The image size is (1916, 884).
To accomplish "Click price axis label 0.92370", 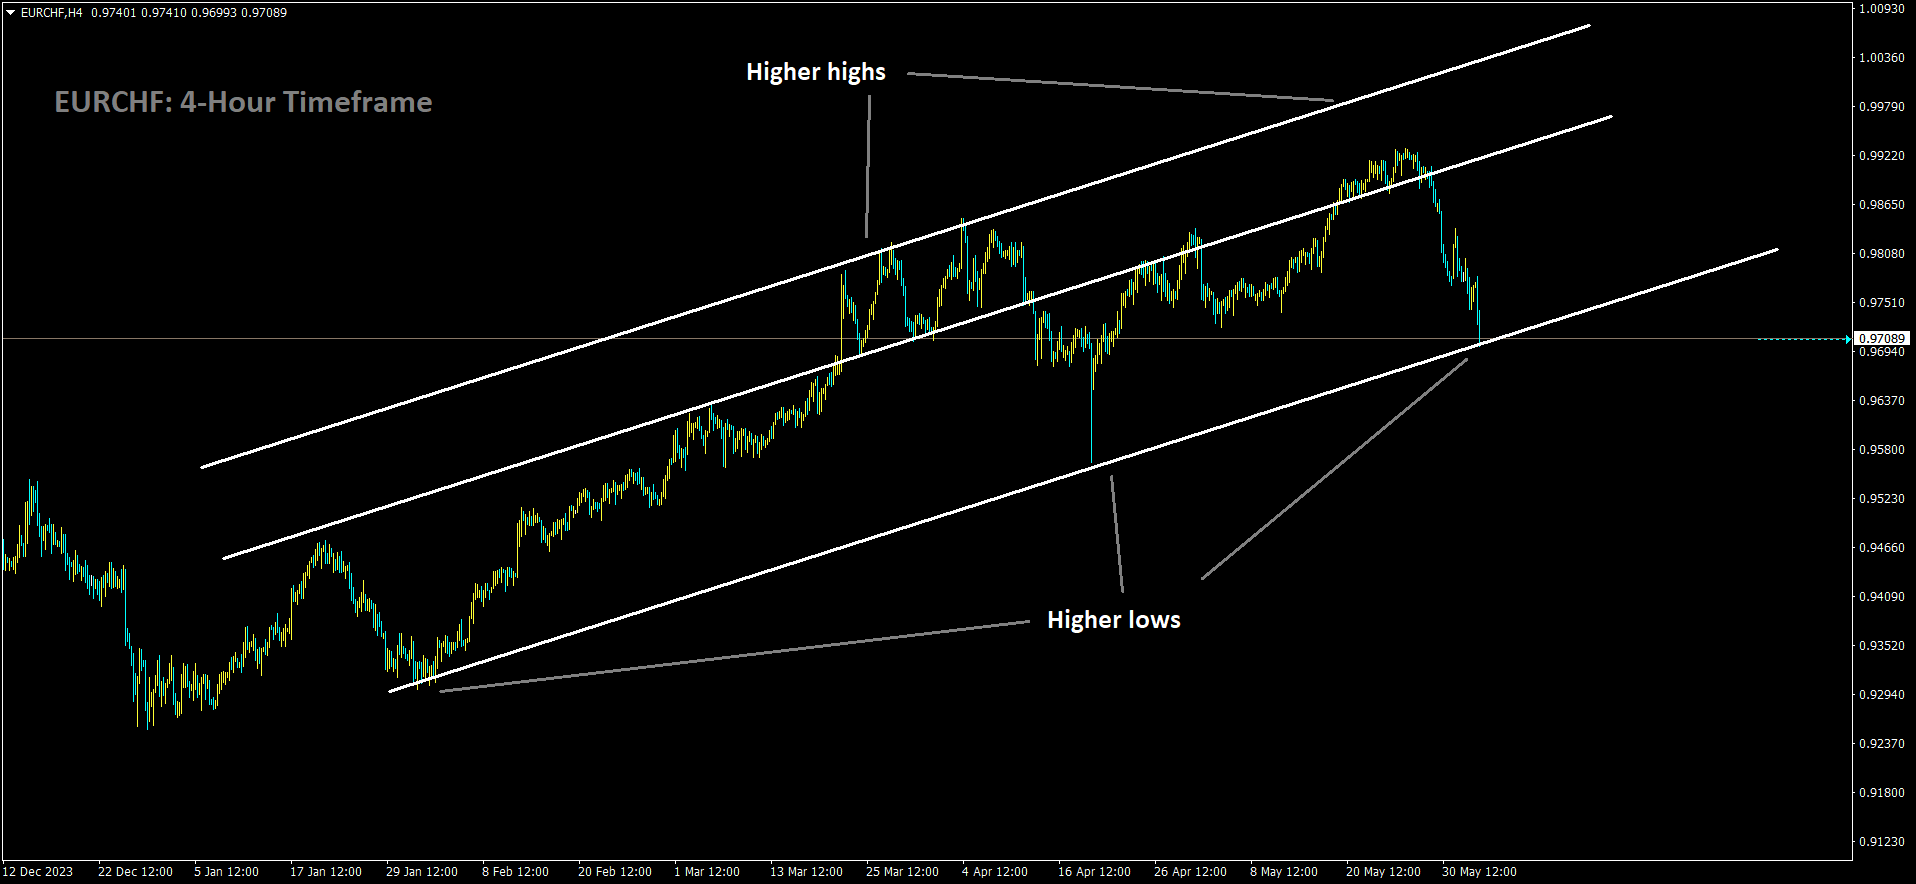I will point(1881,743).
